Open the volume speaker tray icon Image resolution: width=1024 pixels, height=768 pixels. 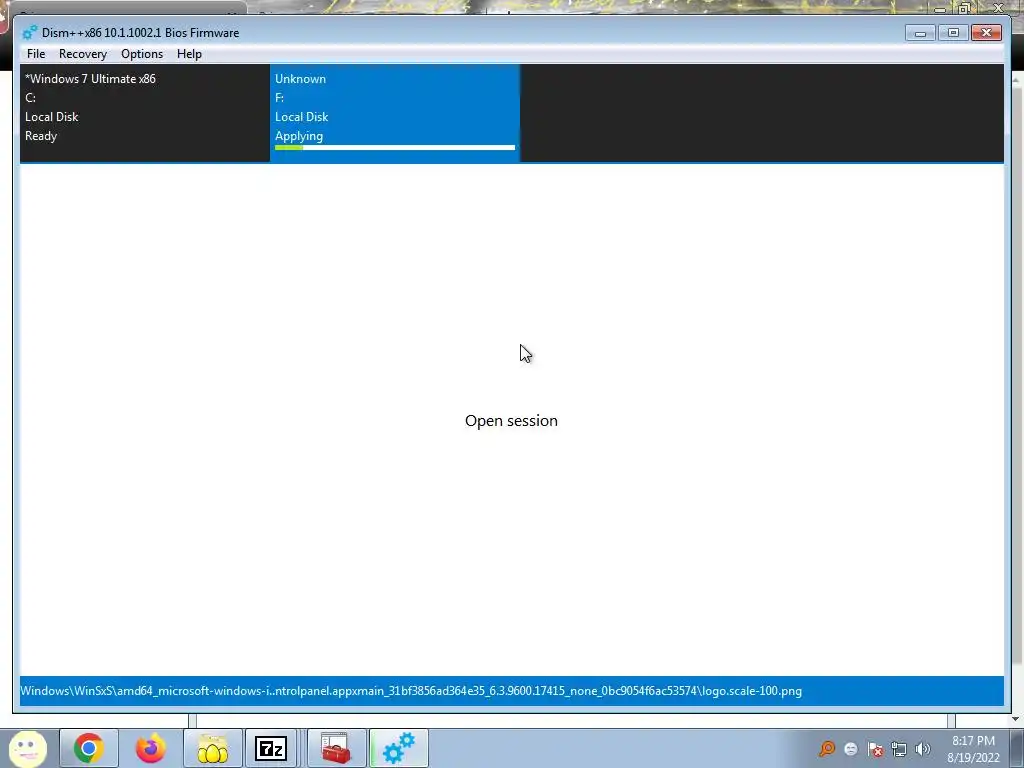pos(923,749)
